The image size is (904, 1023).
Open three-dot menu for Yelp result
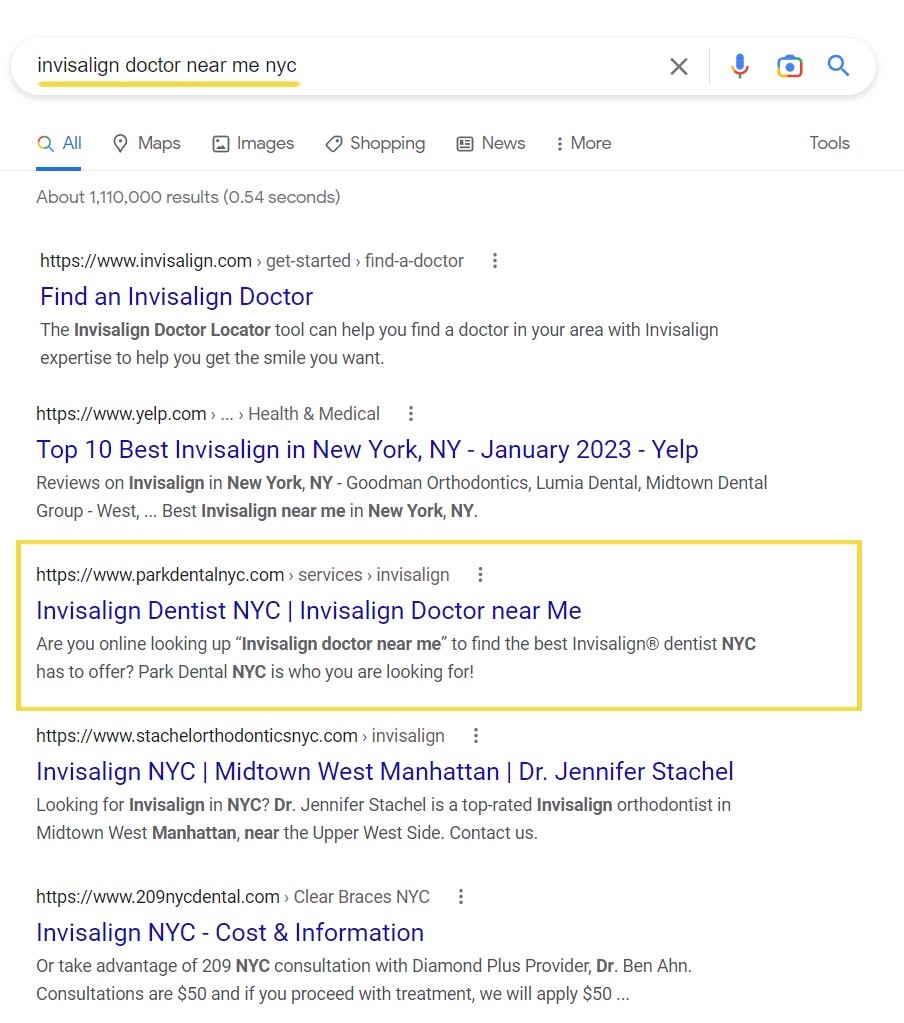410,414
